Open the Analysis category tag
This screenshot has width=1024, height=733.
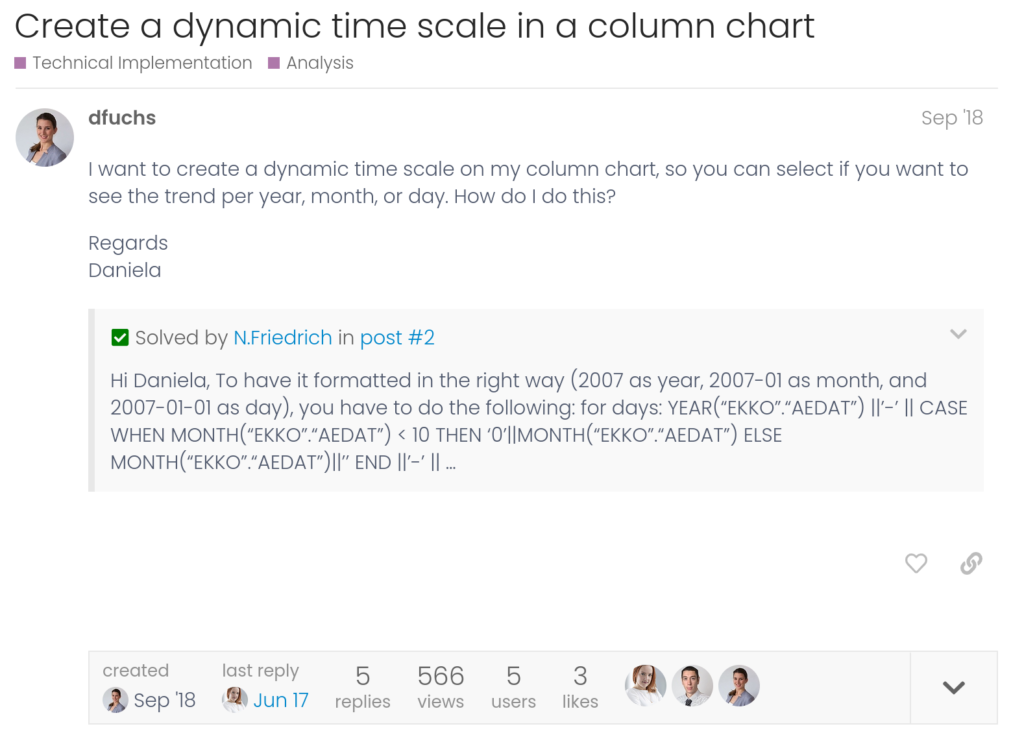pos(319,63)
